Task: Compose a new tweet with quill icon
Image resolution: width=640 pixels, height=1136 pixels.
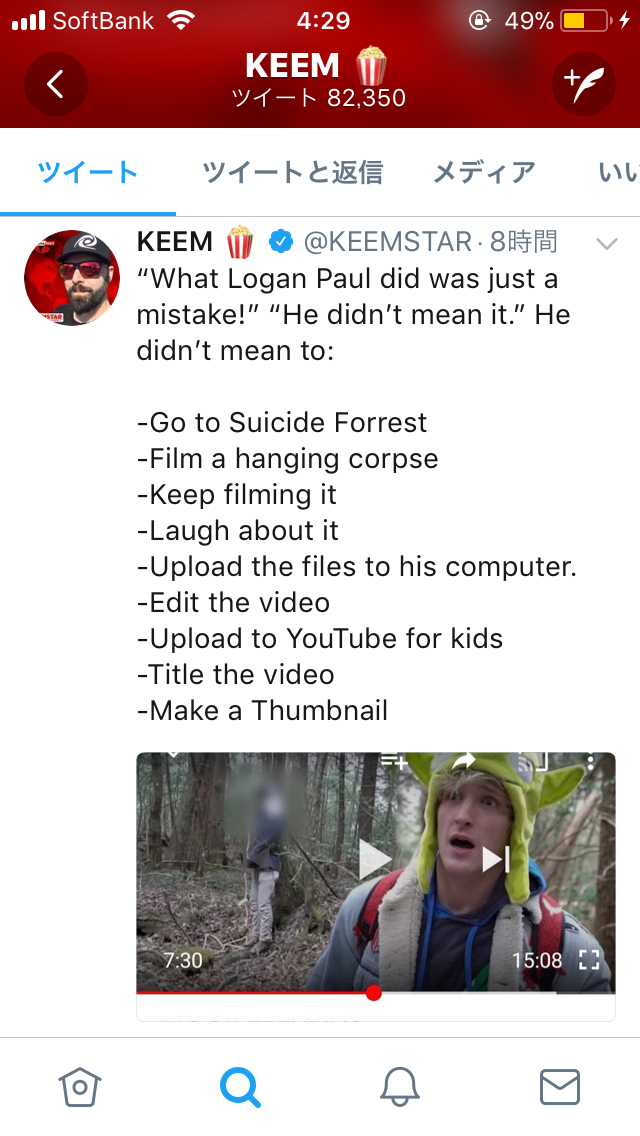Action: [x=584, y=84]
